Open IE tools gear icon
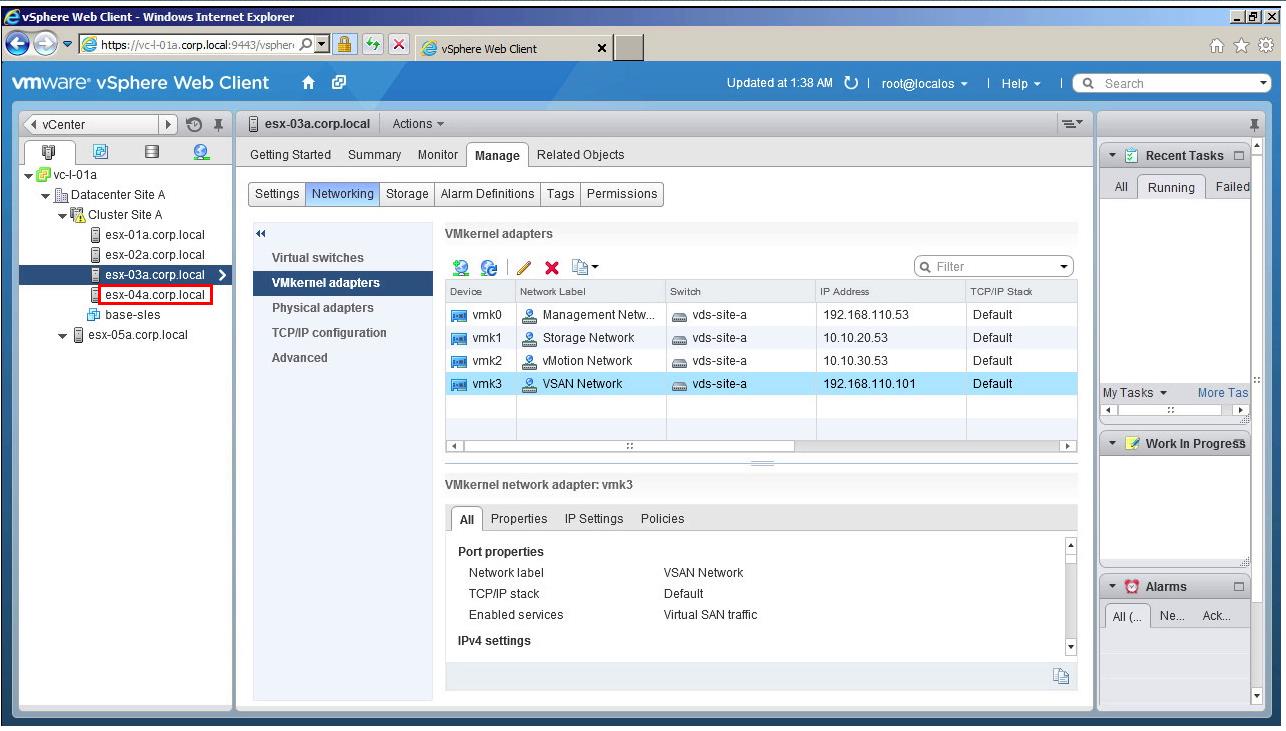1286x731 pixels. pyautogui.click(x=1267, y=45)
